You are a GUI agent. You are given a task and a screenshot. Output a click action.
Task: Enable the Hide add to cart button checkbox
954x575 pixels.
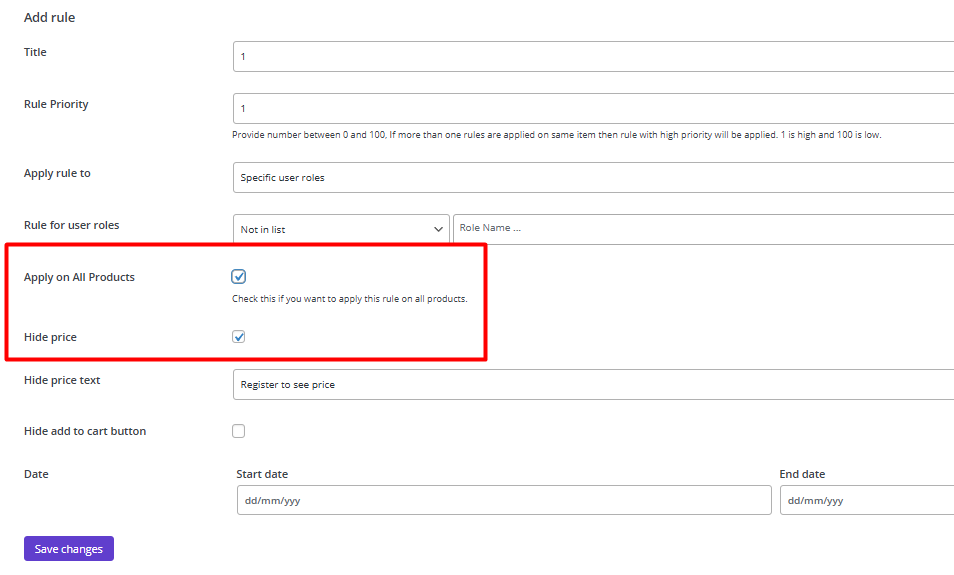pyautogui.click(x=238, y=431)
